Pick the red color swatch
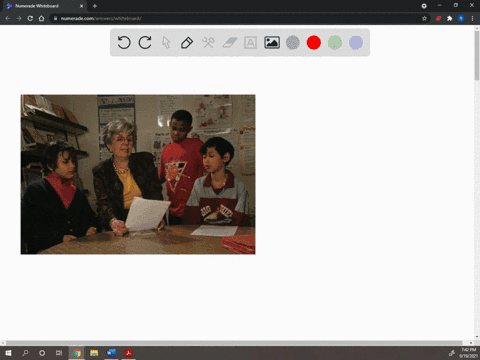Image resolution: width=480 pixels, height=360 pixels. click(x=314, y=43)
